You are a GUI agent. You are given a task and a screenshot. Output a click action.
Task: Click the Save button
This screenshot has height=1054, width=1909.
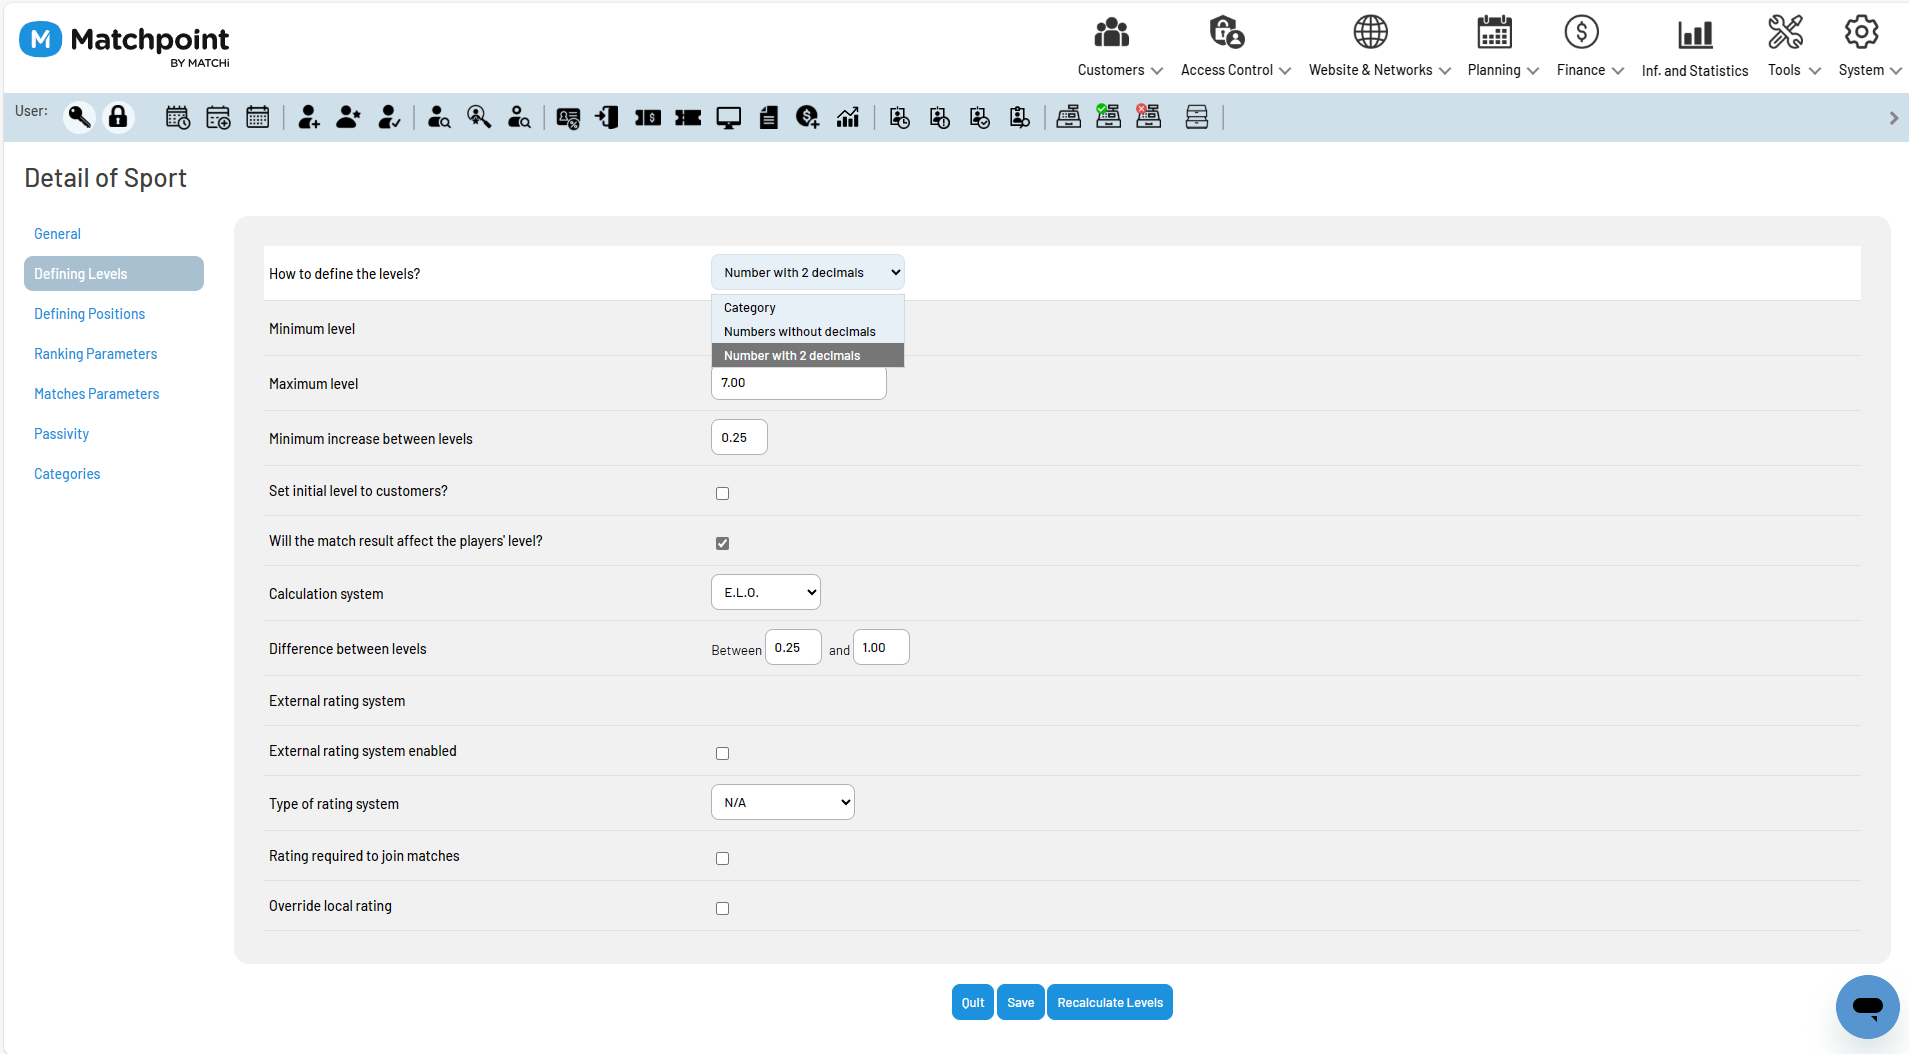[1021, 1002]
